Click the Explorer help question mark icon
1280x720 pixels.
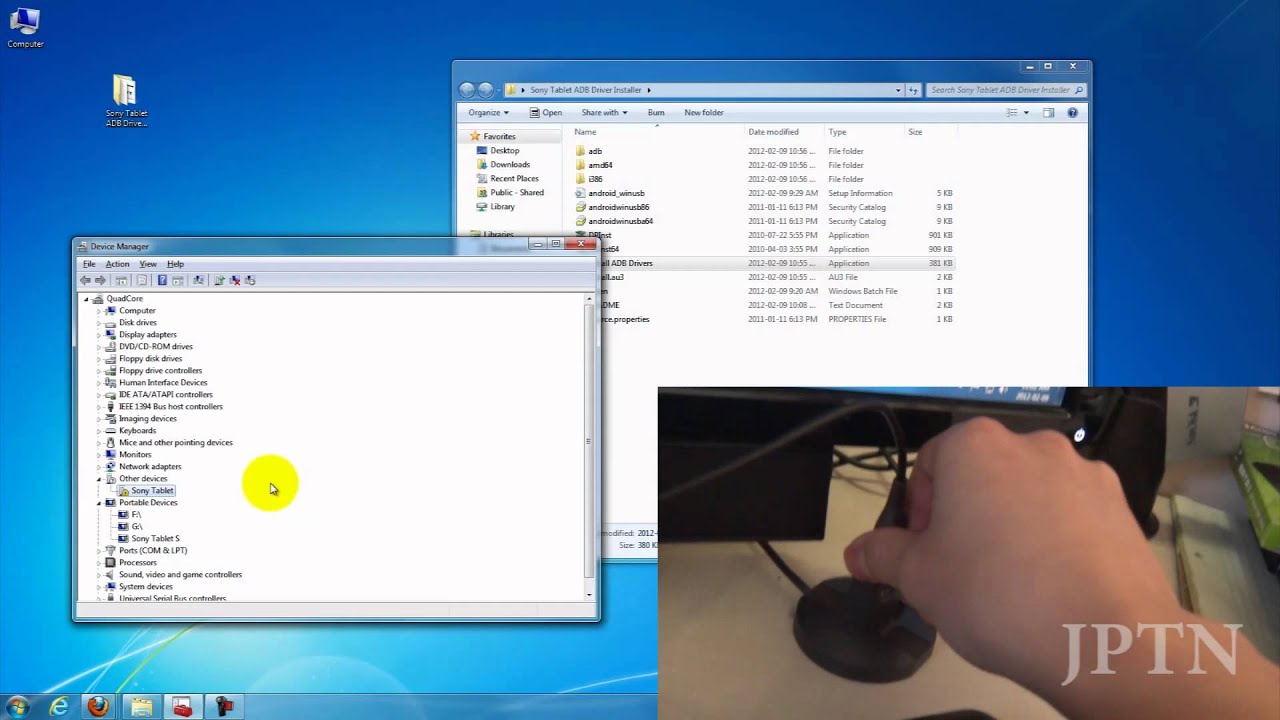tap(1072, 113)
